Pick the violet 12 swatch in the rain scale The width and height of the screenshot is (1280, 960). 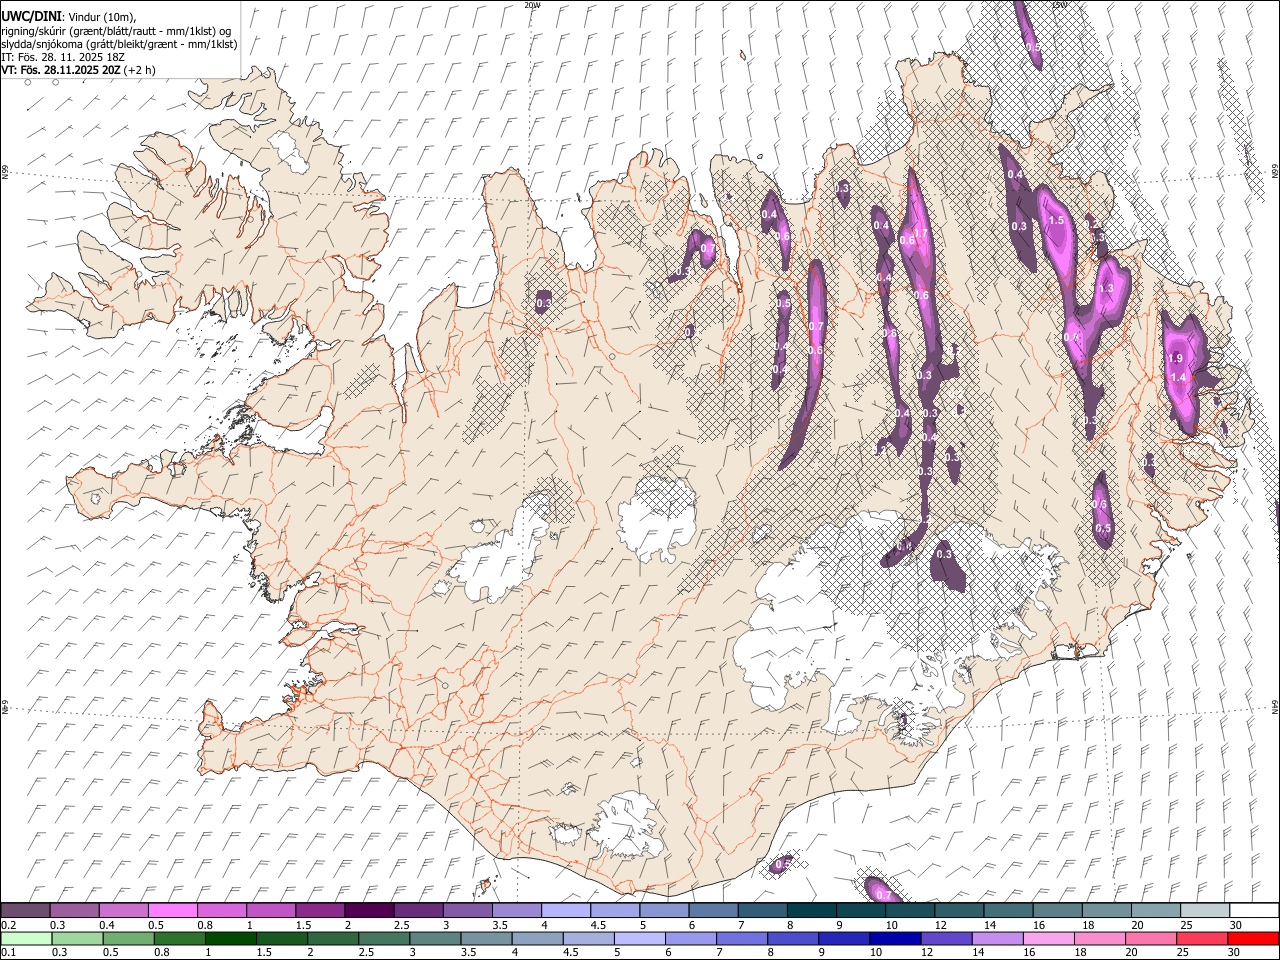tap(946, 938)
